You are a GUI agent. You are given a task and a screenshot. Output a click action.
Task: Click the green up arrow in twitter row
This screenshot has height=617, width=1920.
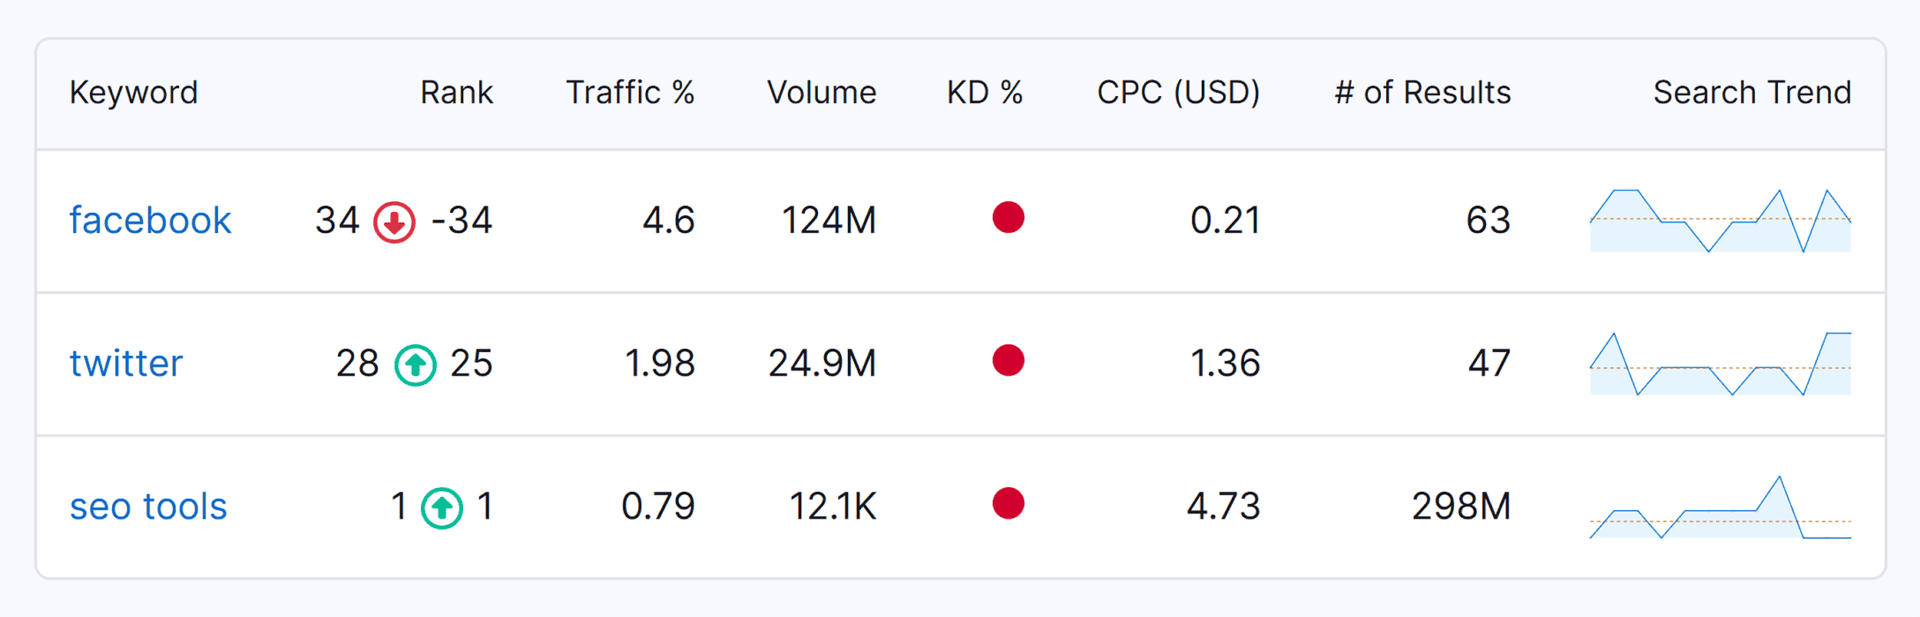[415, 365]
